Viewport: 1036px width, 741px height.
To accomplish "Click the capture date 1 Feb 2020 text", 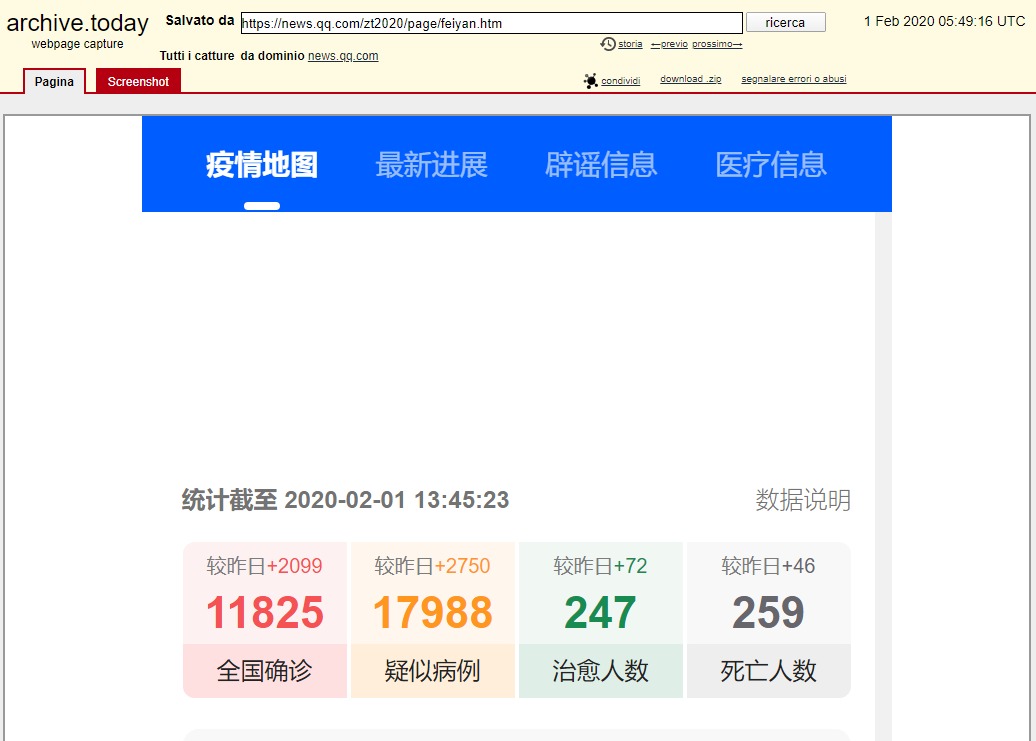I will click(944, 21).
